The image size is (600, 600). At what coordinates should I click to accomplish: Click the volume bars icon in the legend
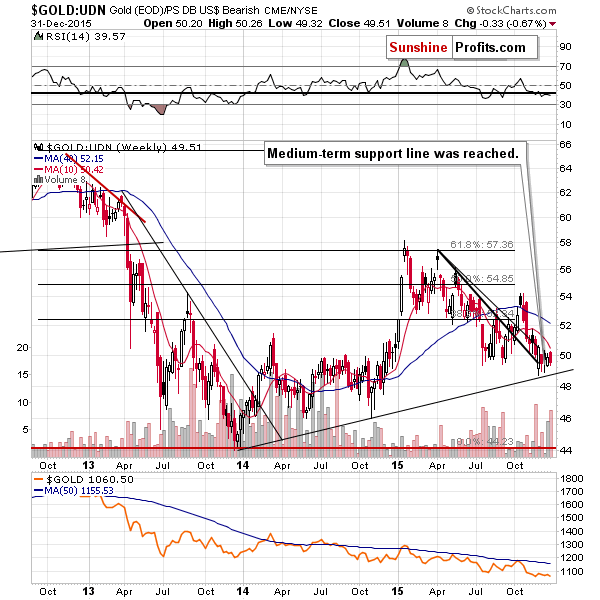[38, 179]
